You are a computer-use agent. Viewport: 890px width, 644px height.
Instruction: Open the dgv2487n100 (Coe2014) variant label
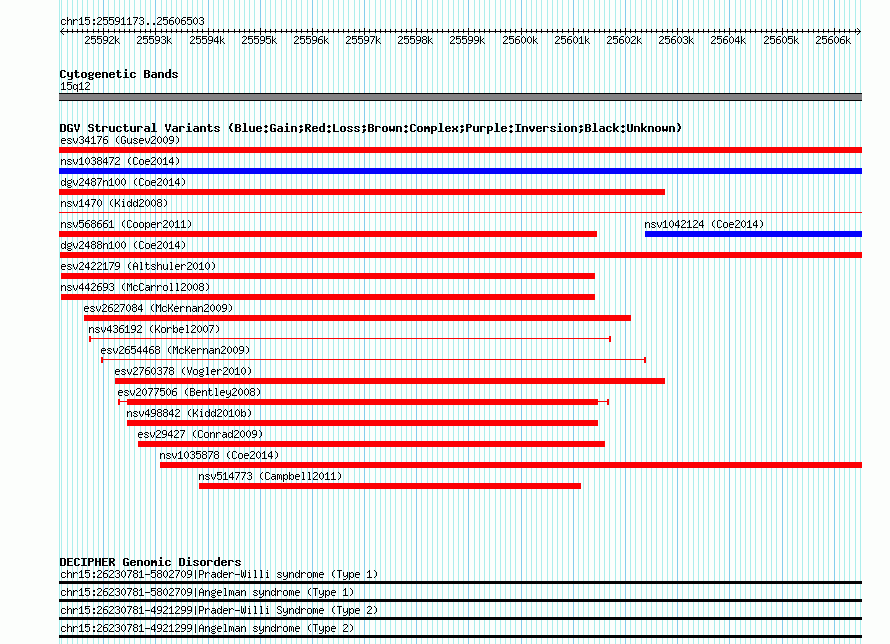click(x=123, y=182)
